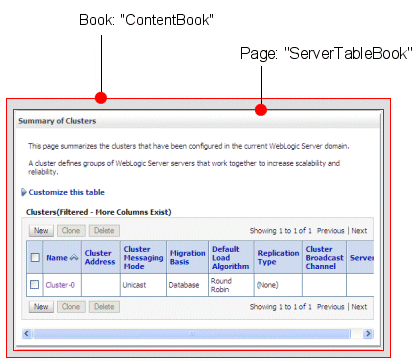This screenshot has height=363, width=417.
Task: Click the lower Previous pagination link
Action: coord(330,307)
